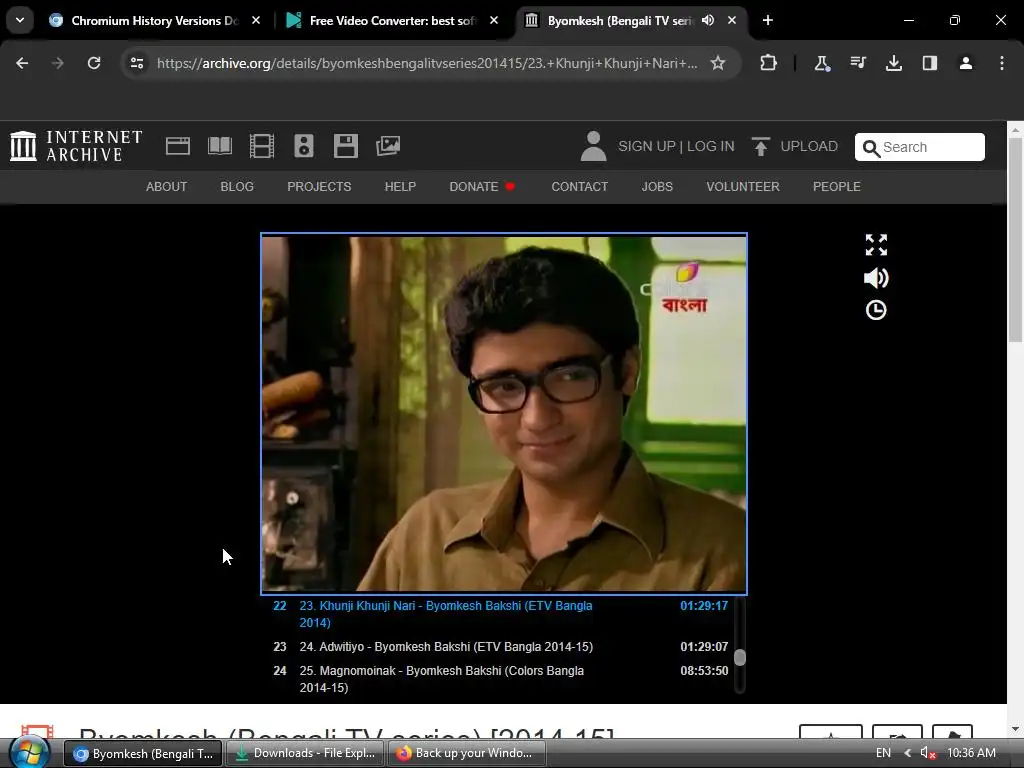1024x768 pixels.
Task: Switch to Free Video Converter tab
Action: (392, 20)
